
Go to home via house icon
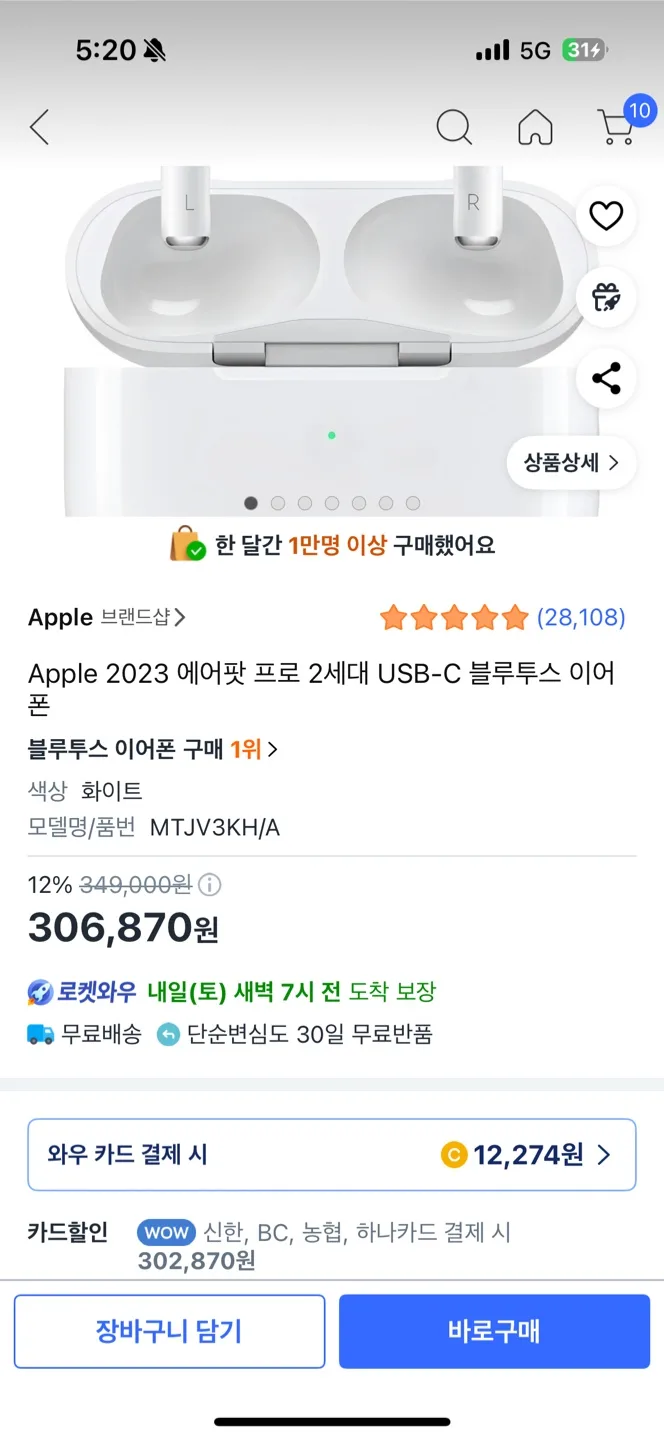pyautogui.click(x=535, y=128)
